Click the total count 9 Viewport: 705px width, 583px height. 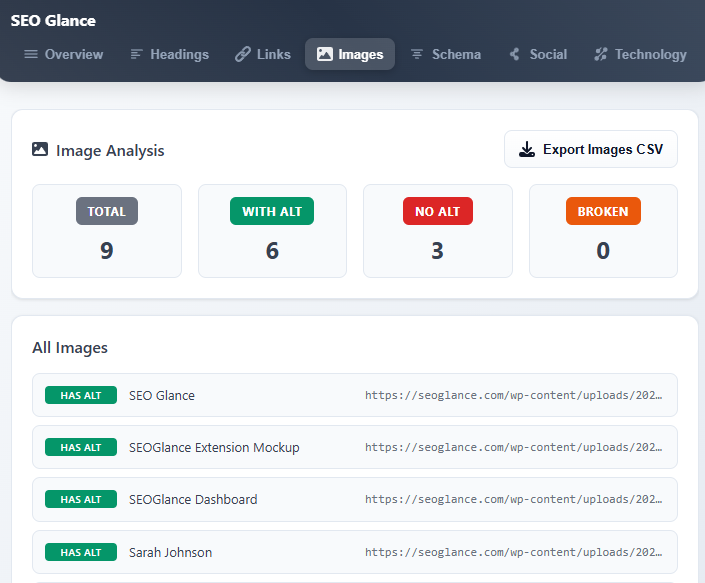[107, 251]
